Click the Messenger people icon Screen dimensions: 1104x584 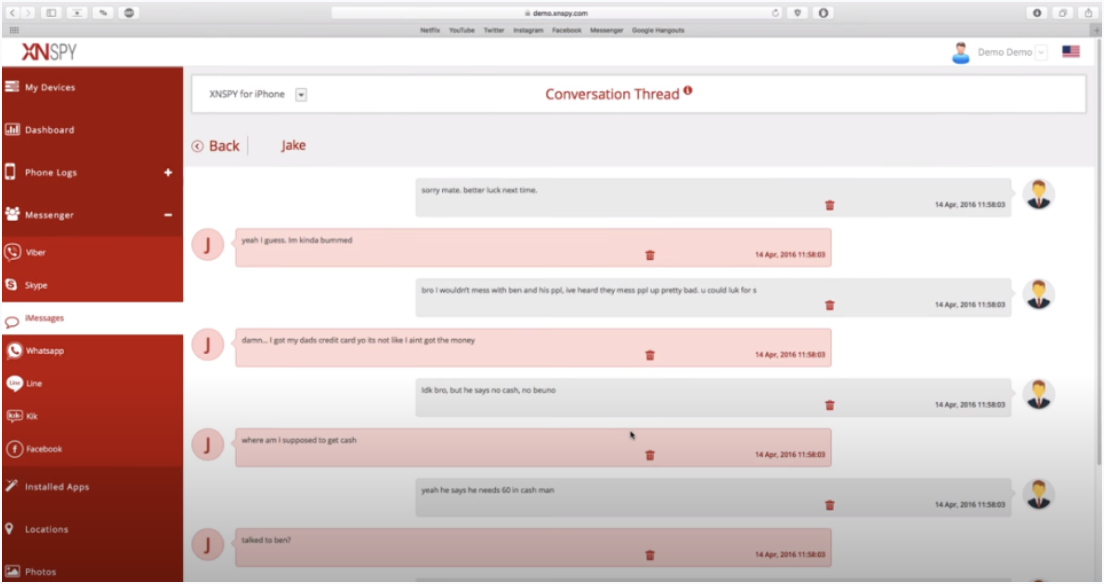point(12,213)
